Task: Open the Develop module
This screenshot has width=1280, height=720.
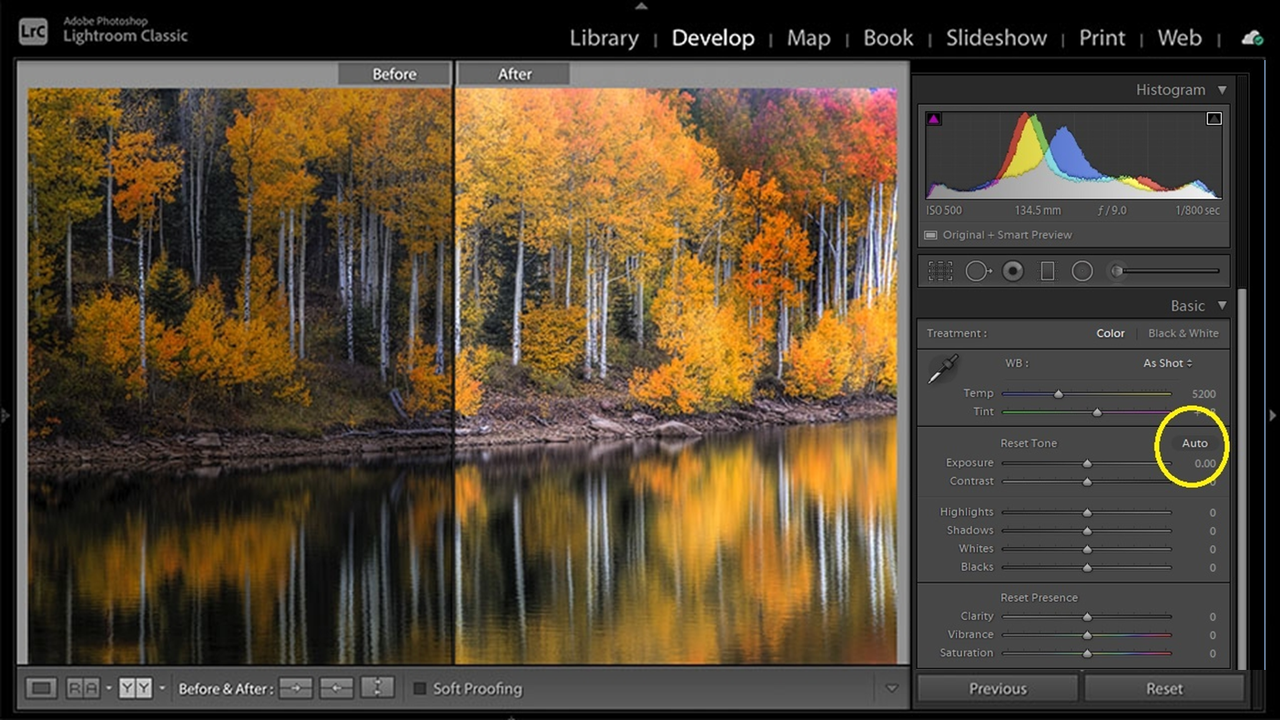Action: pyautogui.click(x=713, y=38)
